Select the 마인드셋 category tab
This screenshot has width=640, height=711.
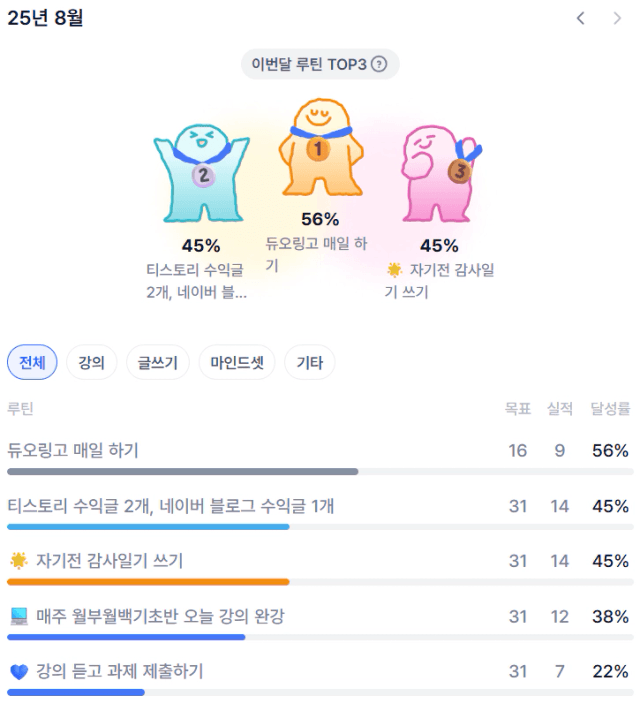tap(237, 362)
